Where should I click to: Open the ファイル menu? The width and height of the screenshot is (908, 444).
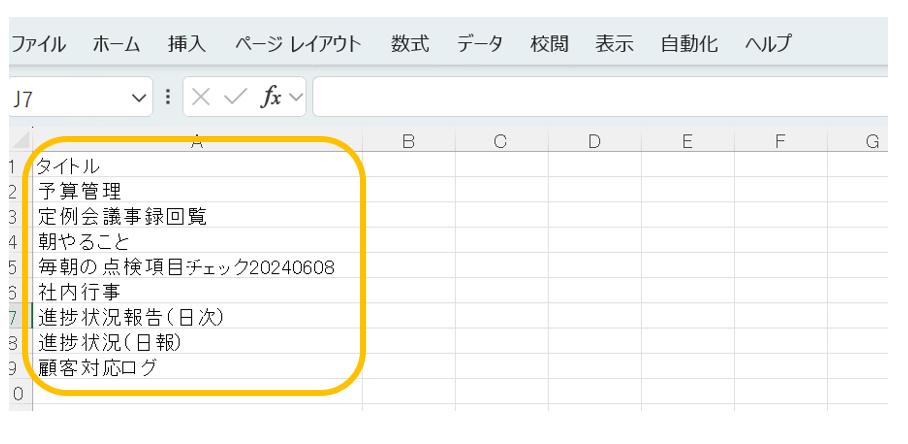pyautogui.click(x=38, y=44)
